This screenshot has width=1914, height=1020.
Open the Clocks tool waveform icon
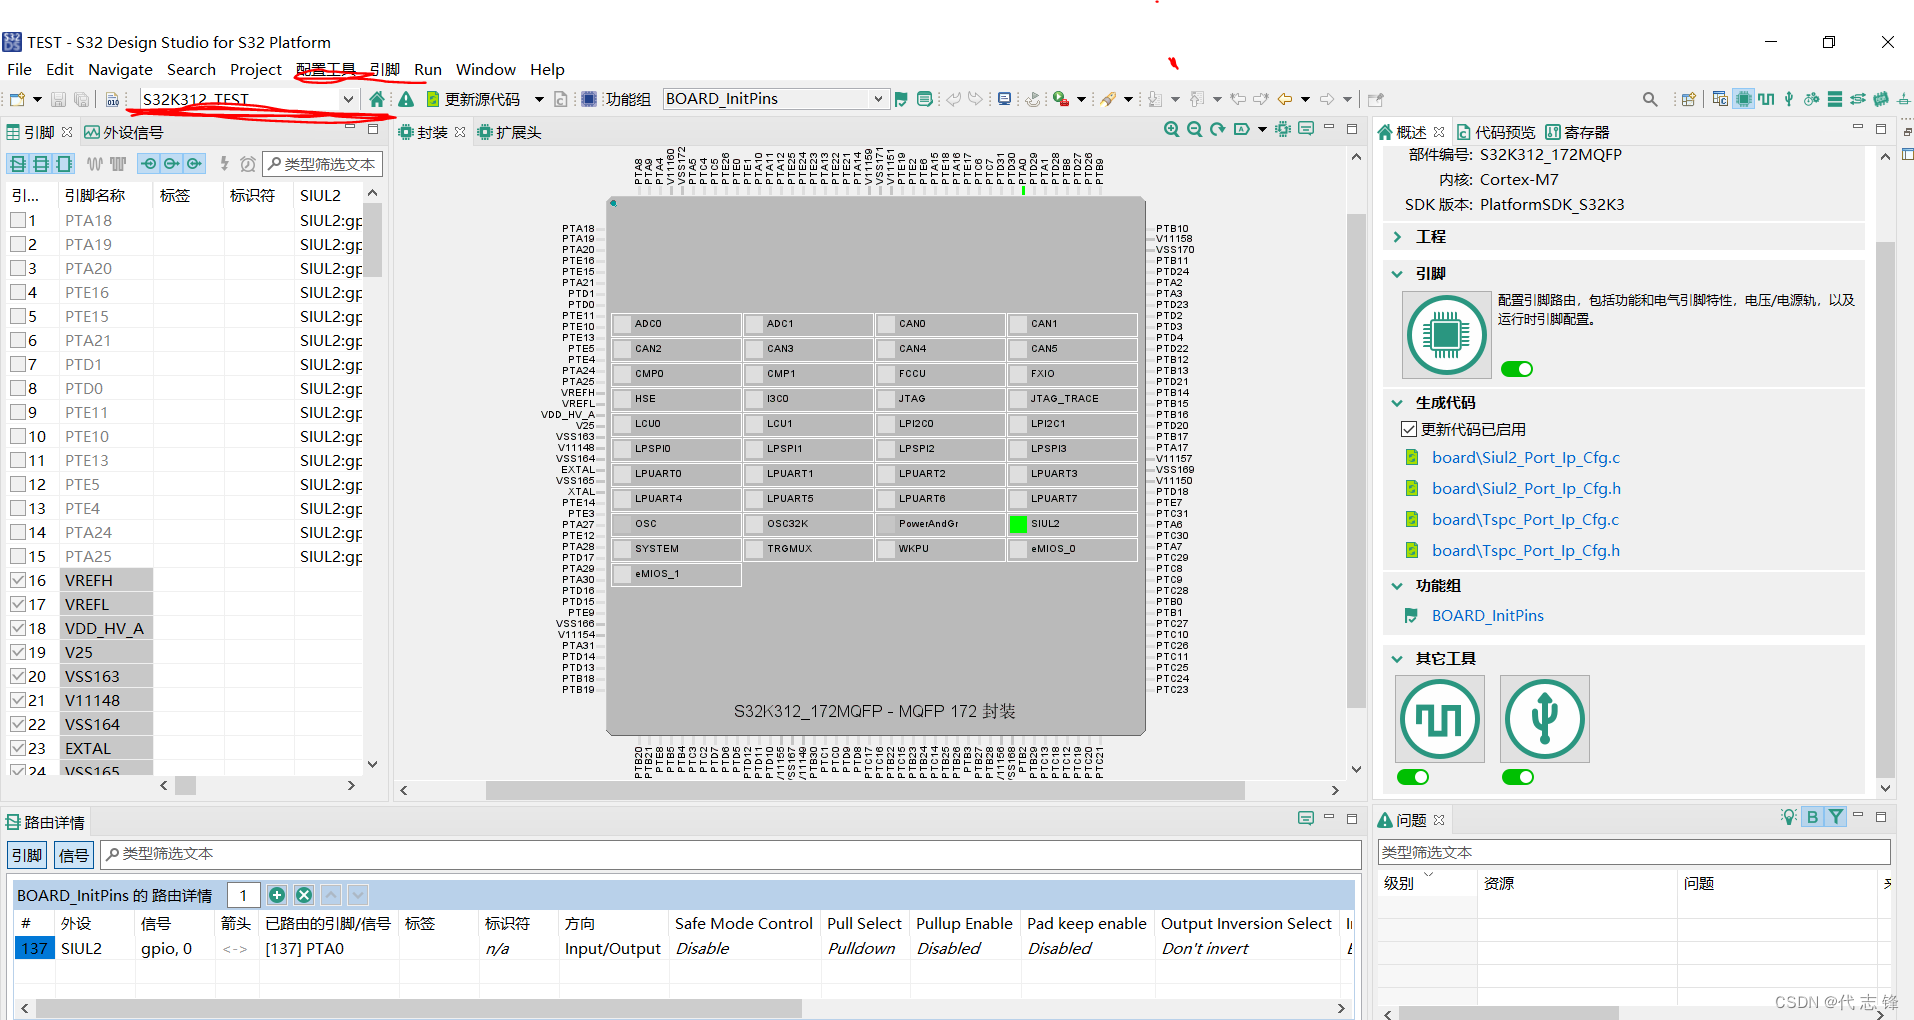click(1767, 99)
